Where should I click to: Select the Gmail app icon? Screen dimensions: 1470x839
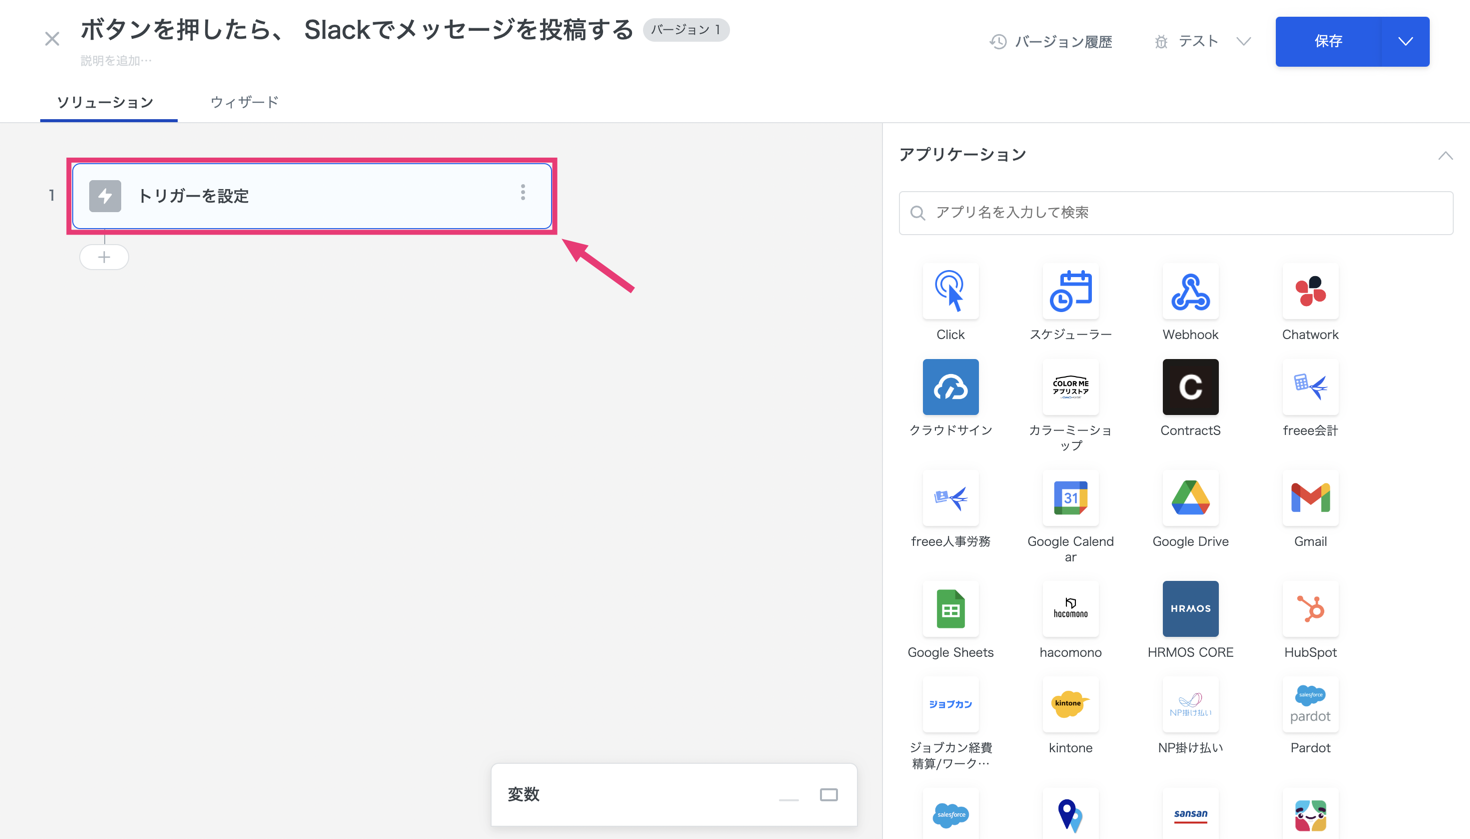1310,498
